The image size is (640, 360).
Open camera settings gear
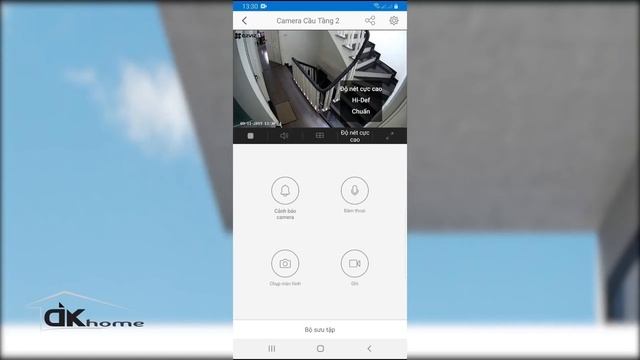(x=393, y=20)
